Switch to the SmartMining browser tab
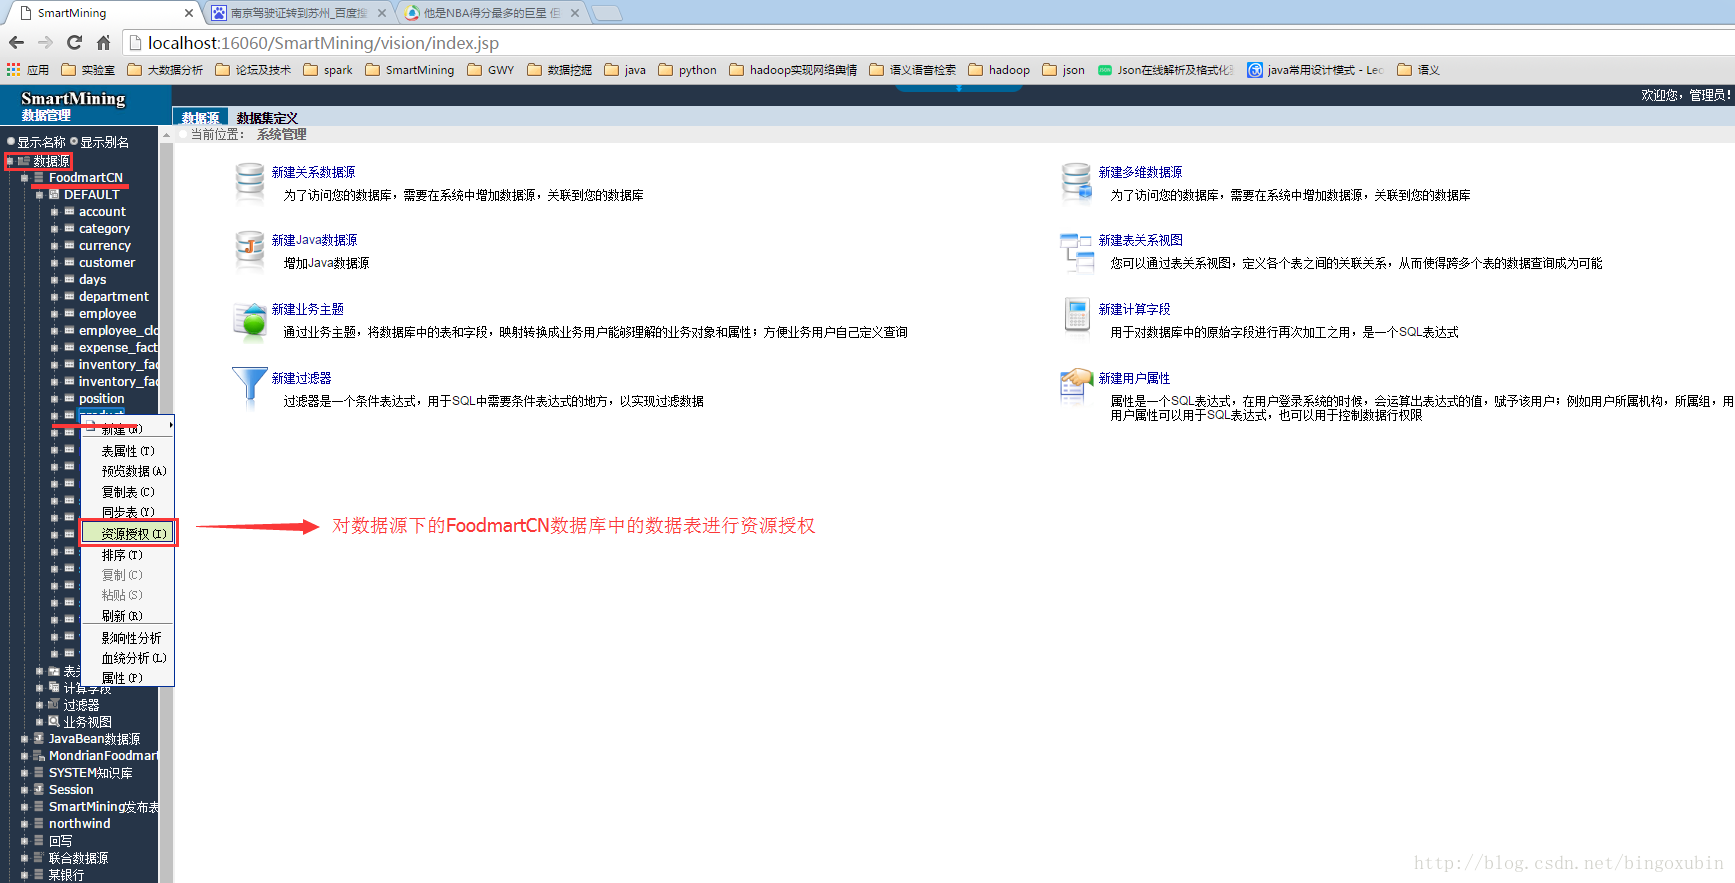The width and height of the screenshot is (1735, 883). (103, 13)
